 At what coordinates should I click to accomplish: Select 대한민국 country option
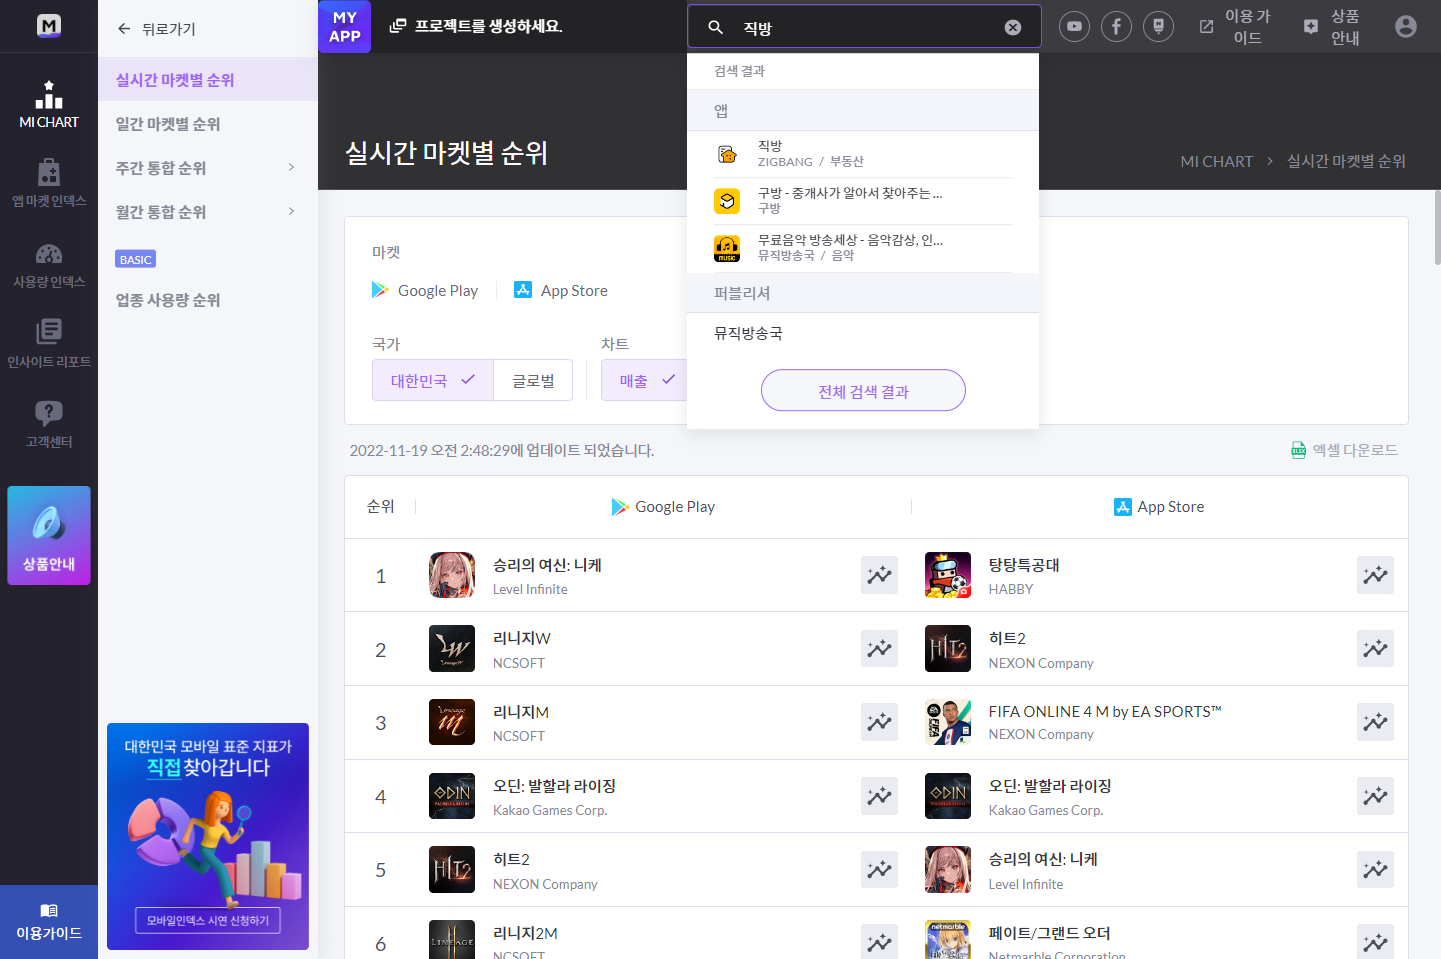click(x=433, y=380)
